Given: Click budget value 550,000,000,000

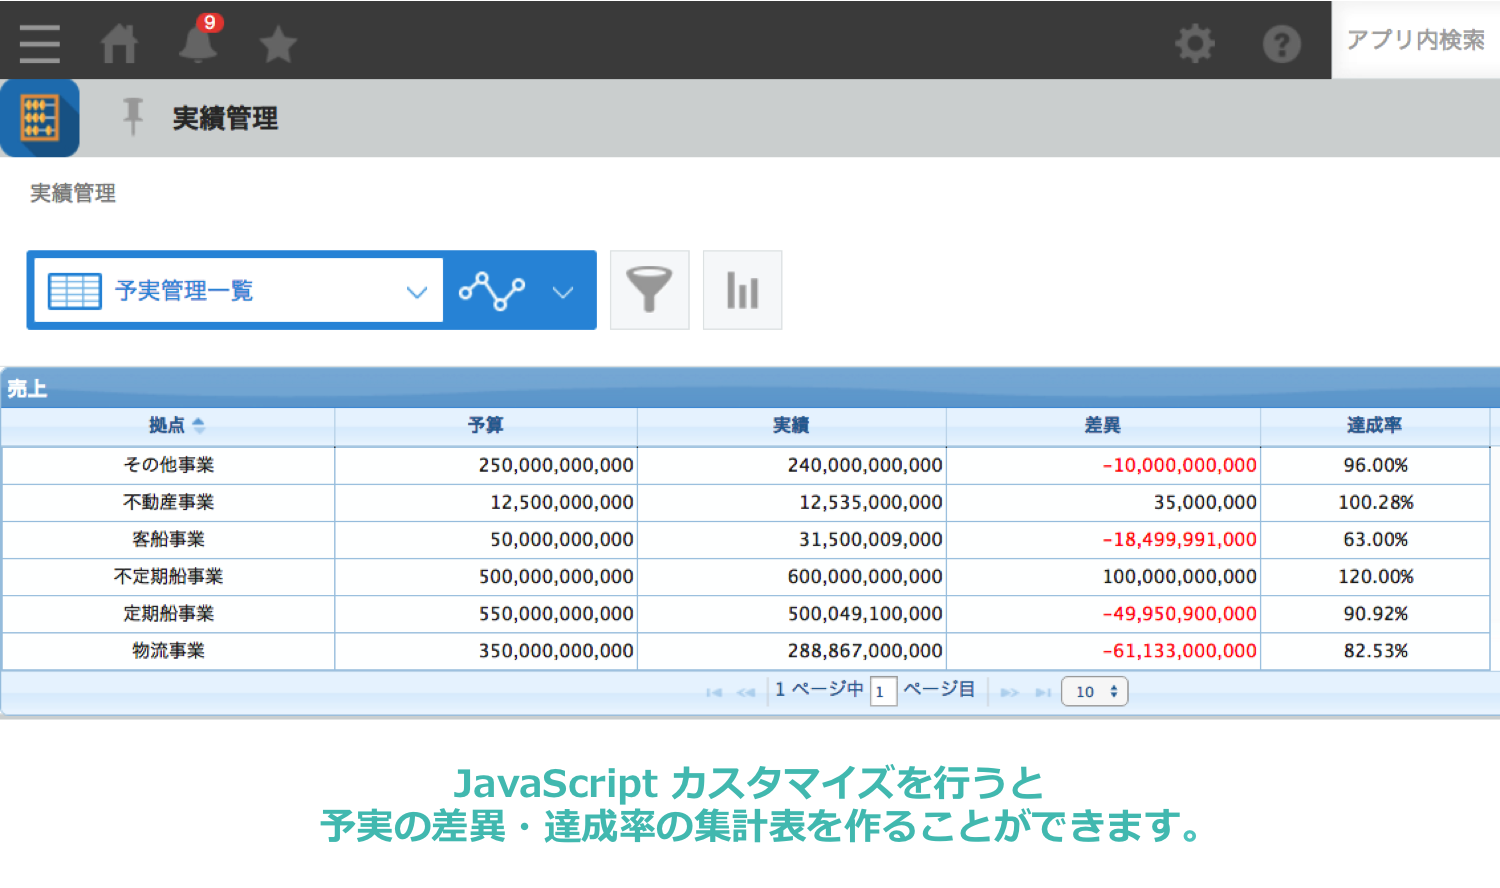Looking at the screenshot, I should (556, 613).
